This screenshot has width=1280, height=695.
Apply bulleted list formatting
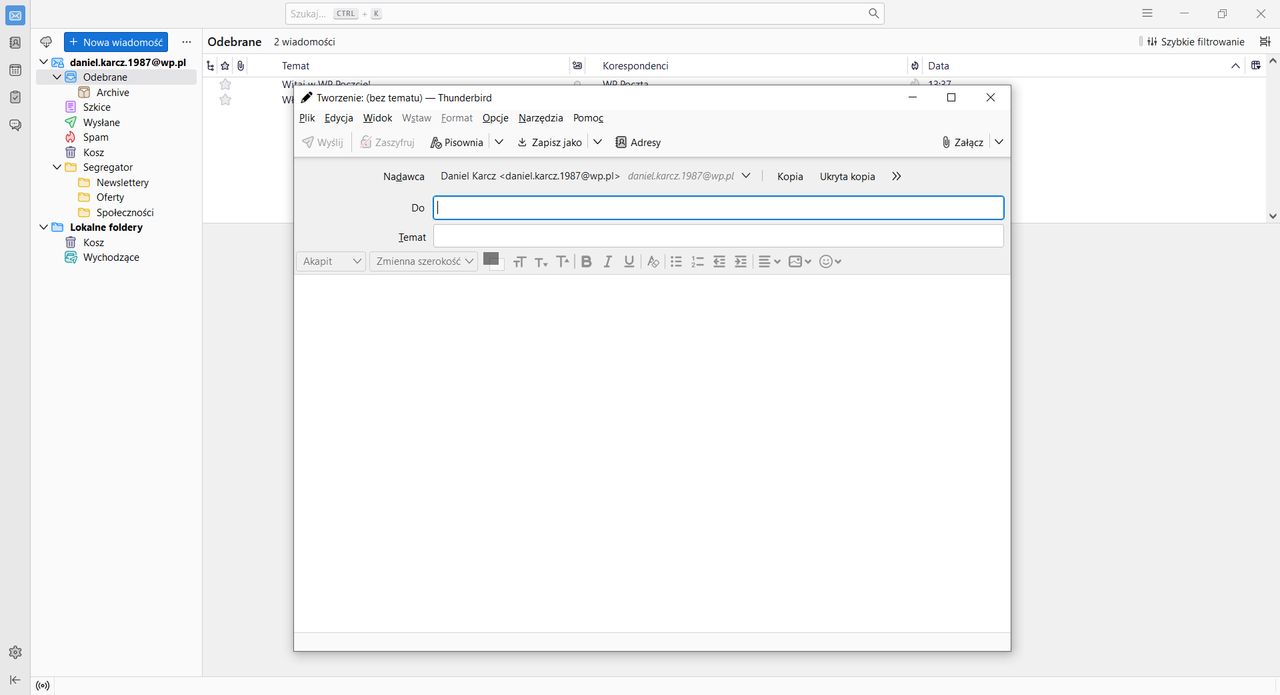coord(676,261)
